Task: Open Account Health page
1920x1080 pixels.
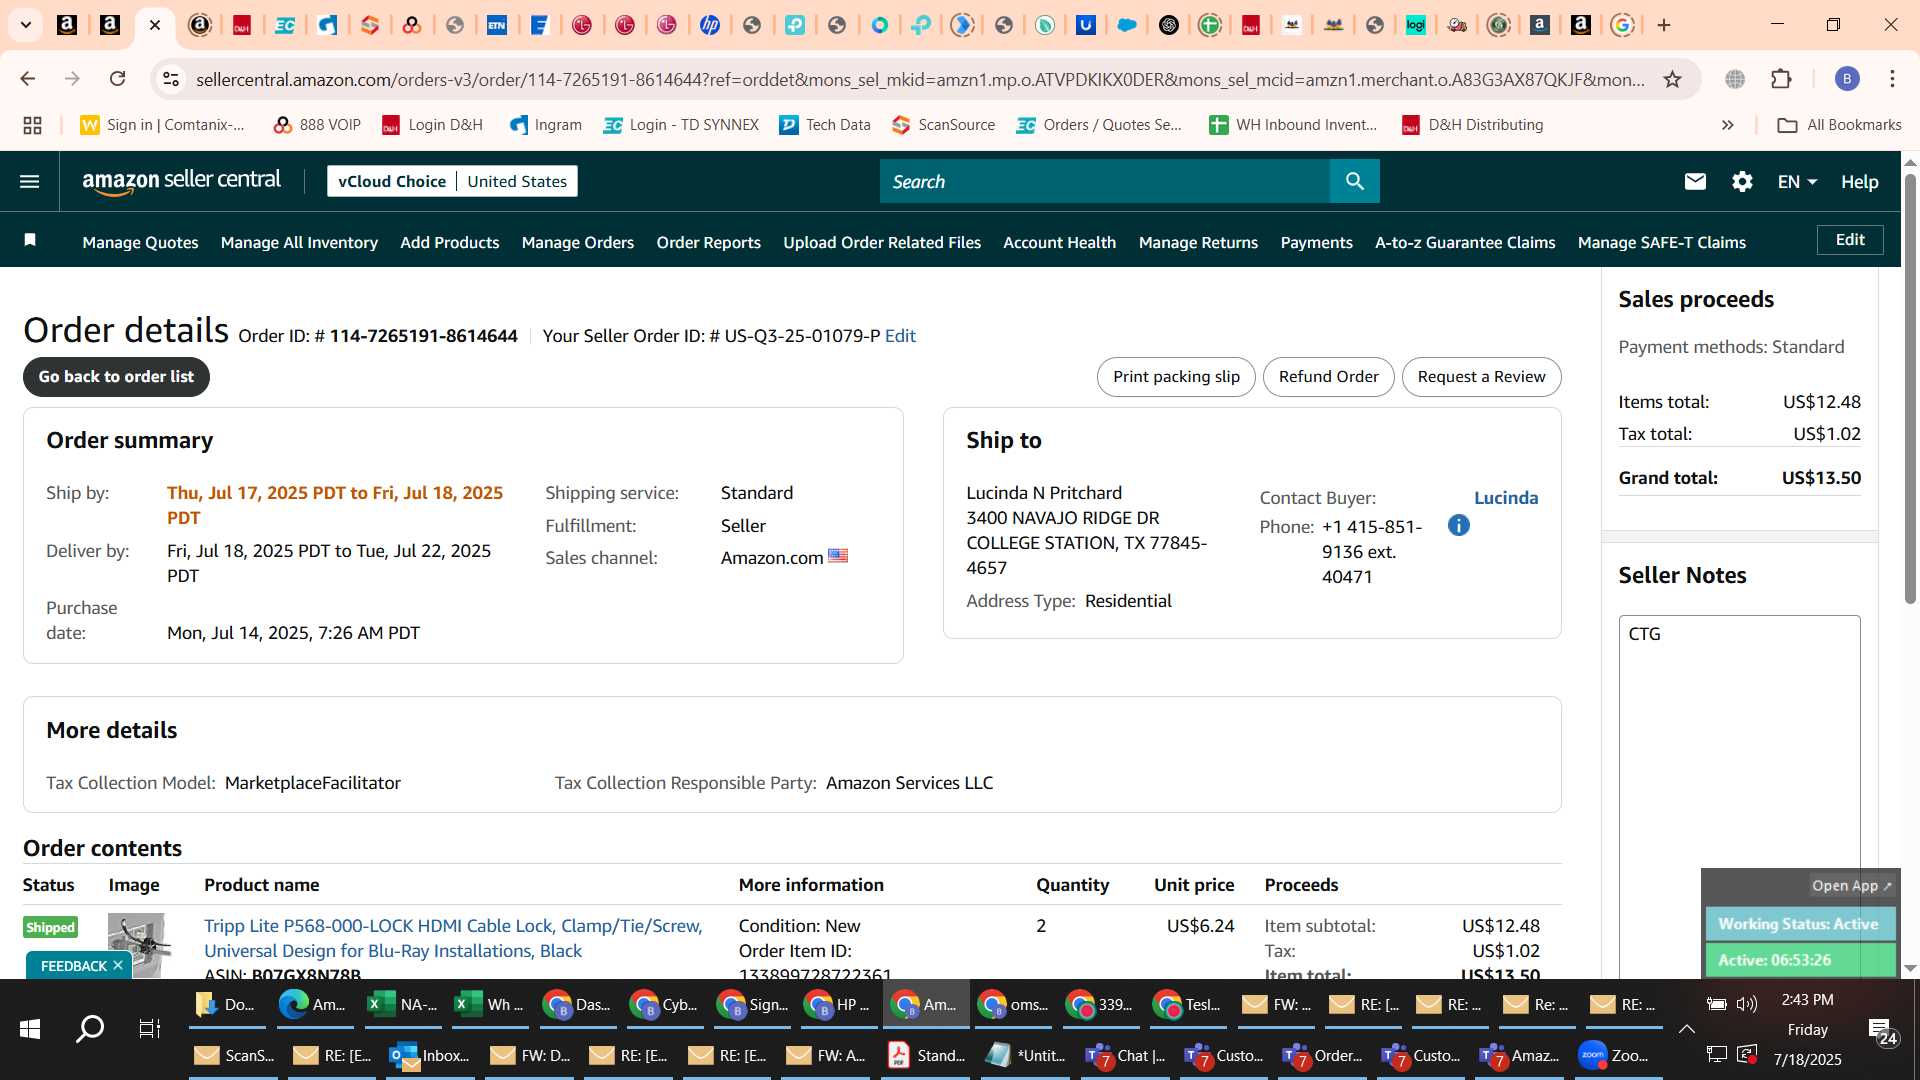Action: pyautogui.click(x=1059, y=242)
